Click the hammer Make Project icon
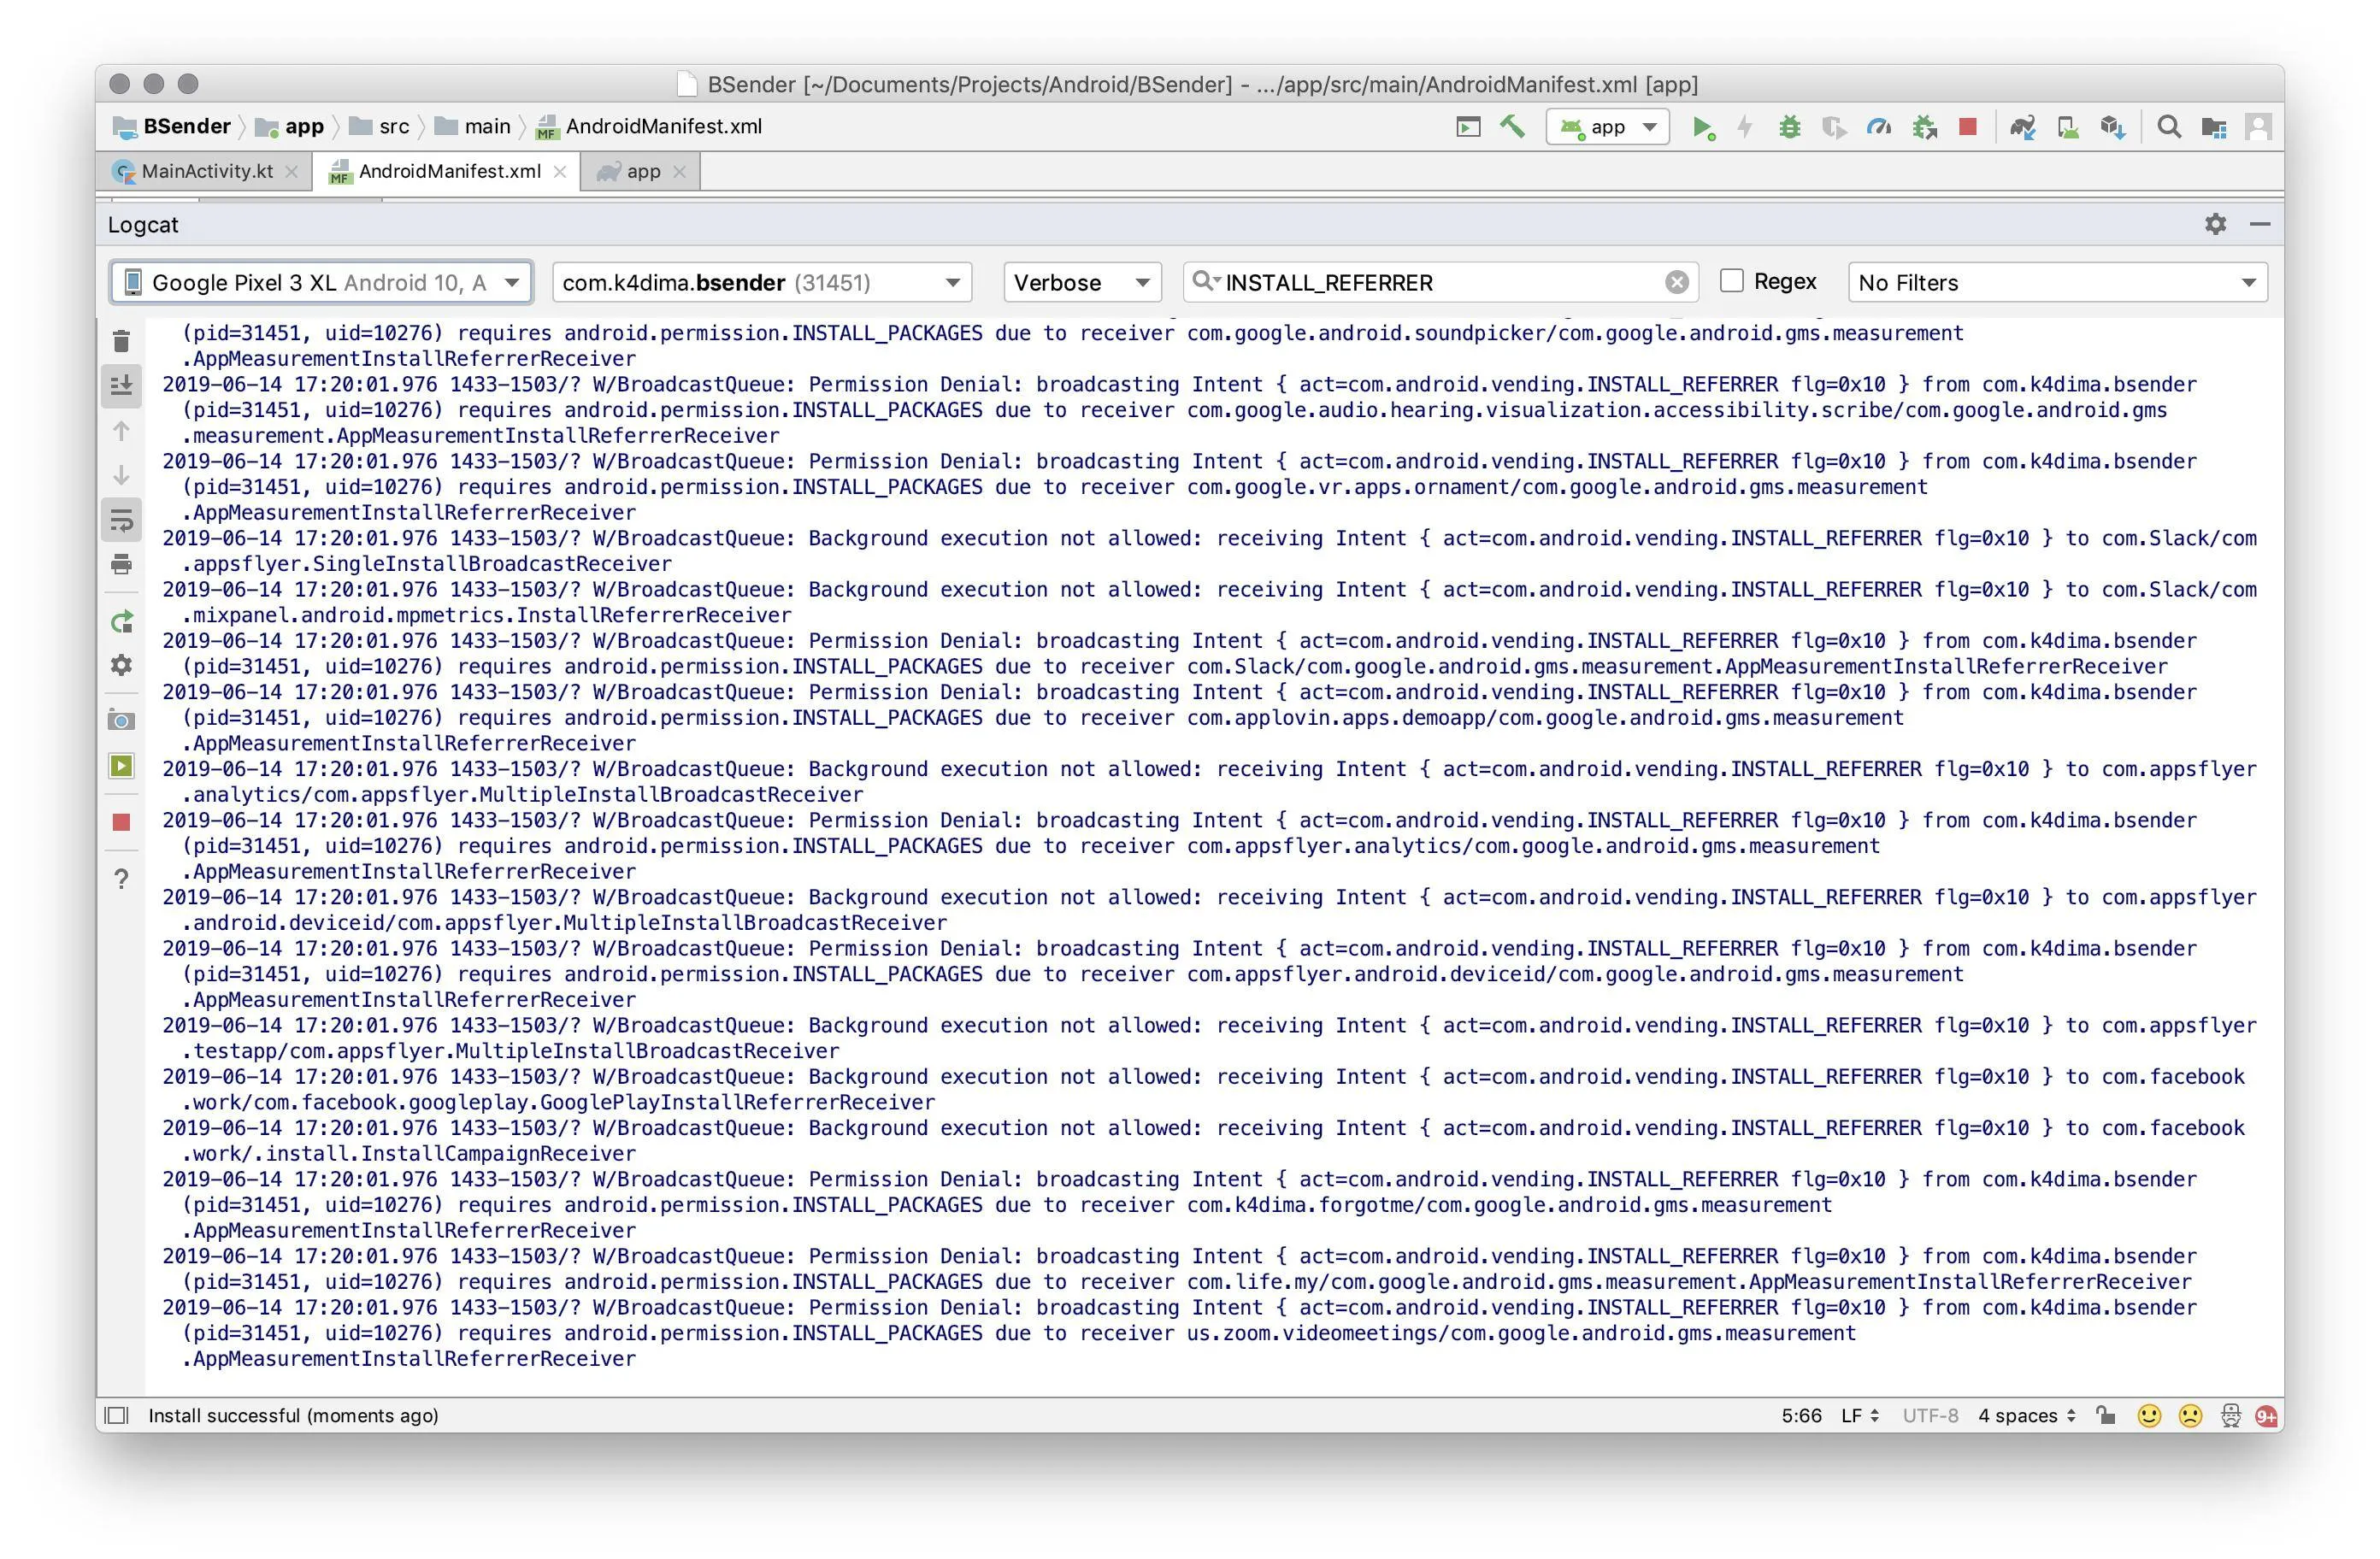Screen dimensions: 2380x1559 pos(1511,127)
